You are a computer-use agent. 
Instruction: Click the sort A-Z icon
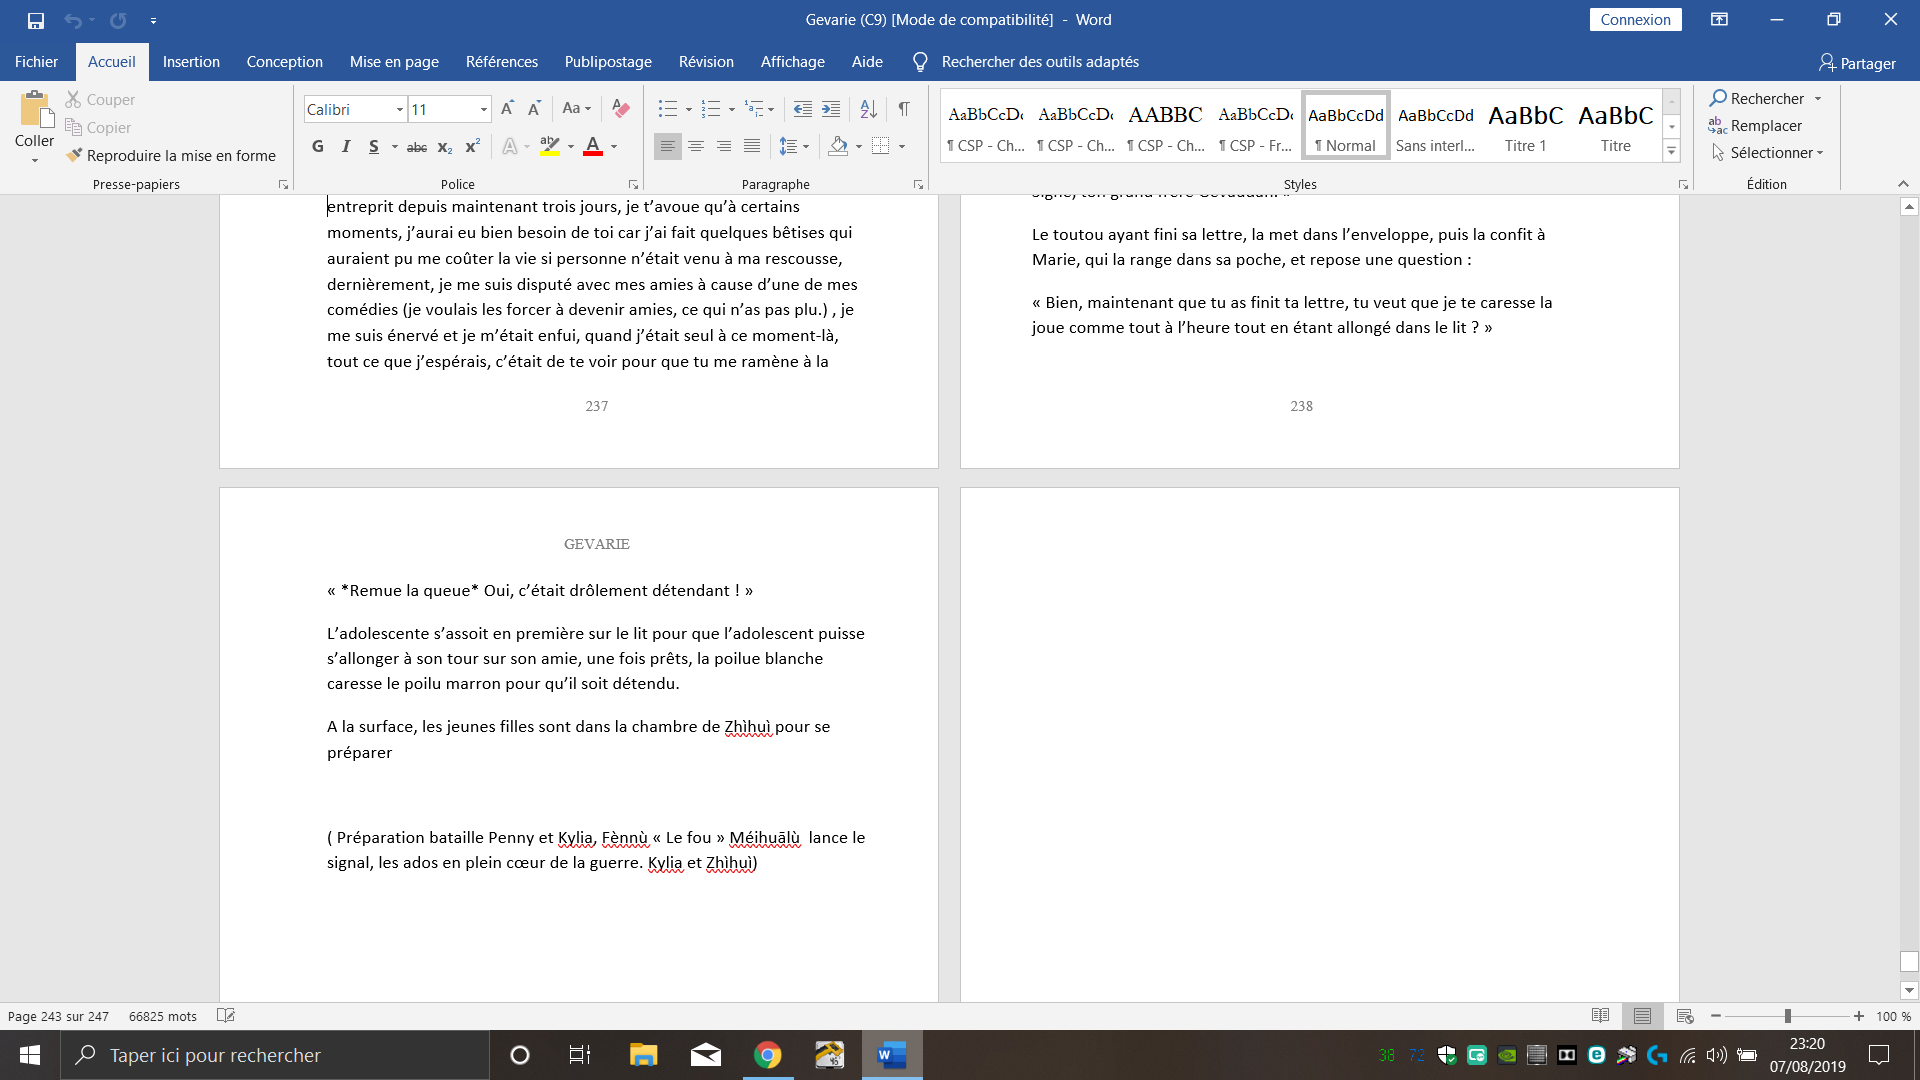(868, 109)
